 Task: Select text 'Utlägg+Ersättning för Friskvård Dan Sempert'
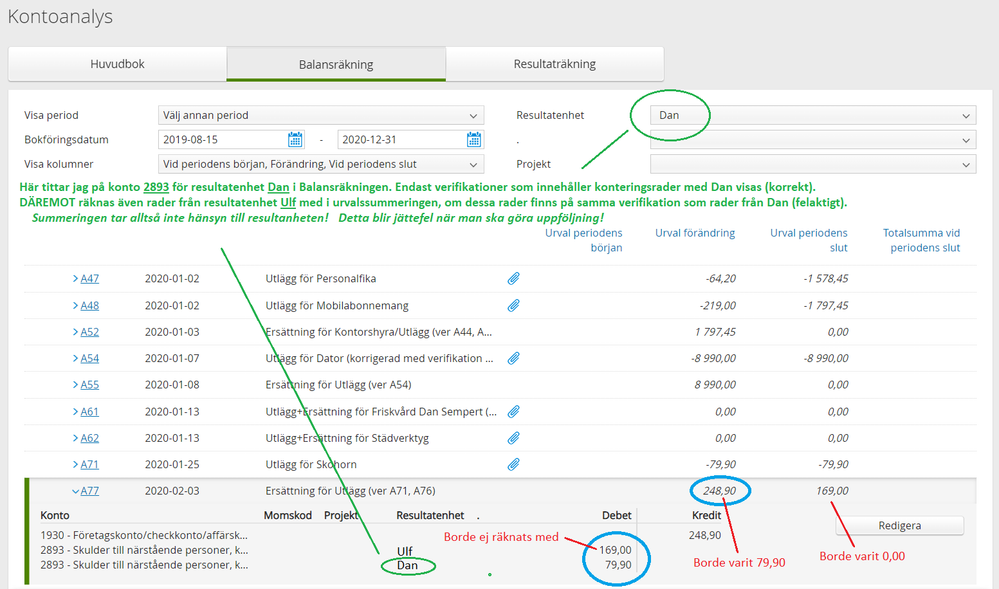[x=381, y=412]
